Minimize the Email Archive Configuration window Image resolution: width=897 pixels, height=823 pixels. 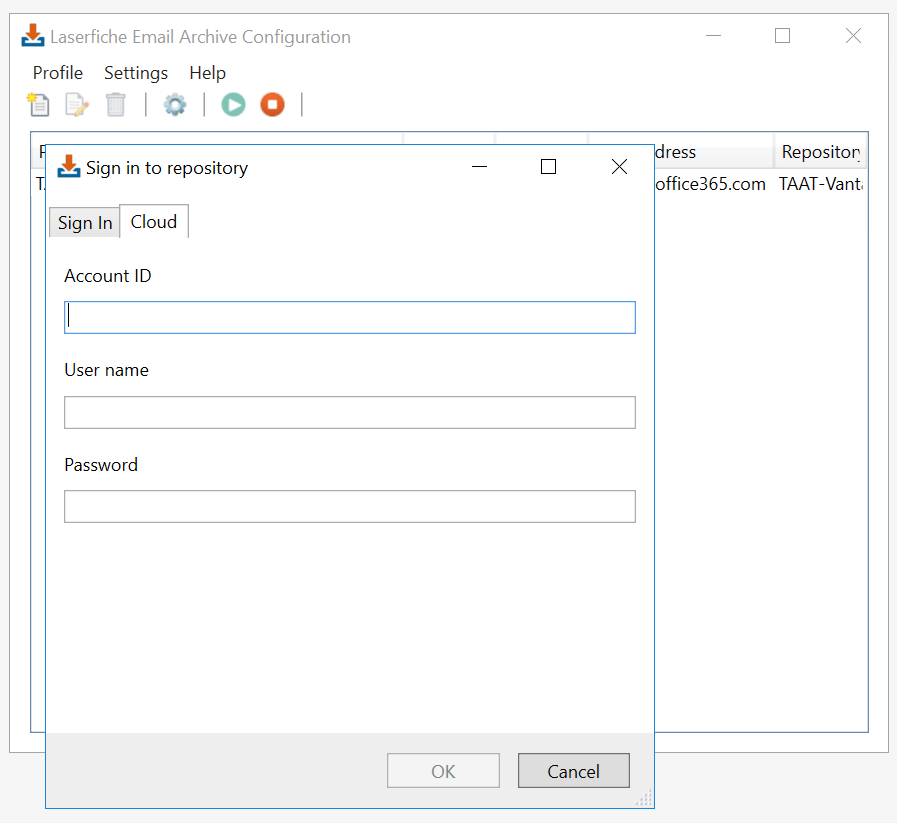coord(713,35)
